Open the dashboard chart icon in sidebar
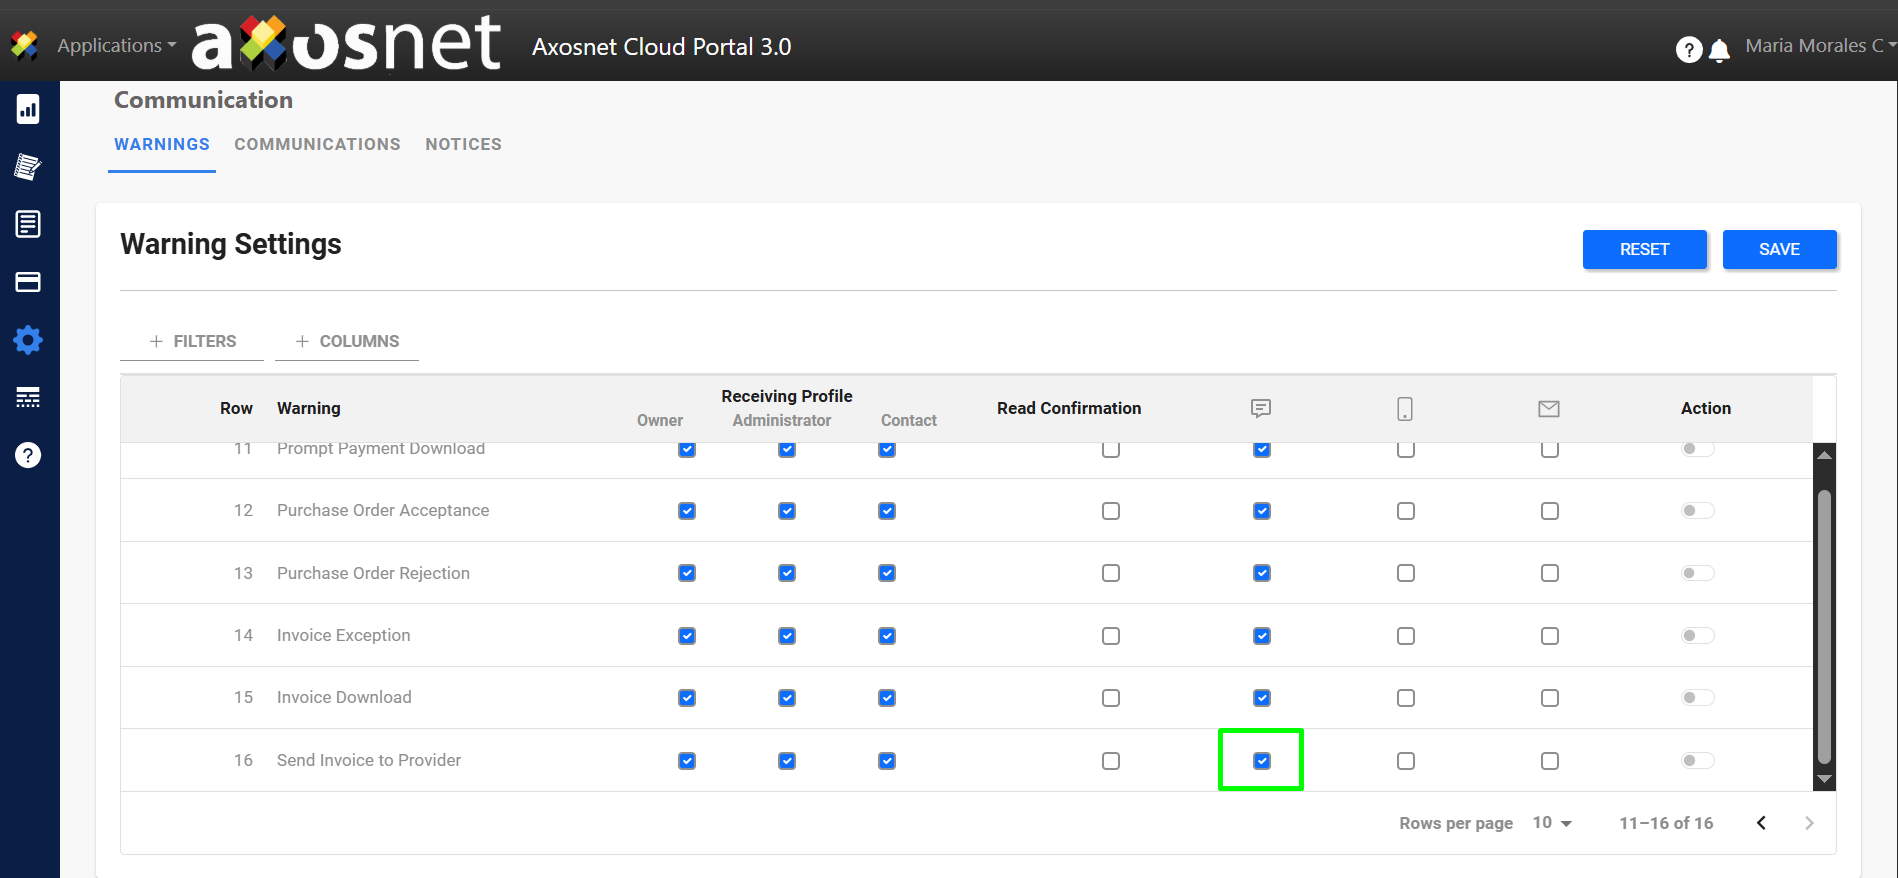 [x=28, y=109]
